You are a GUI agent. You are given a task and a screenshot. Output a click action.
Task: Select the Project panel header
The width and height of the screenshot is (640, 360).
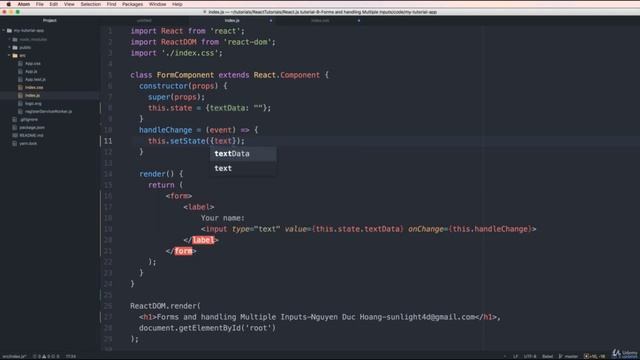click(x=49, y=20)
